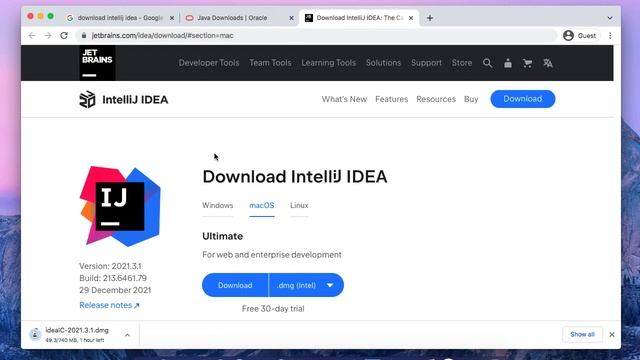Open Chrome three-dot menu
This screenshot has width=640, height=360.
[610, 36]
